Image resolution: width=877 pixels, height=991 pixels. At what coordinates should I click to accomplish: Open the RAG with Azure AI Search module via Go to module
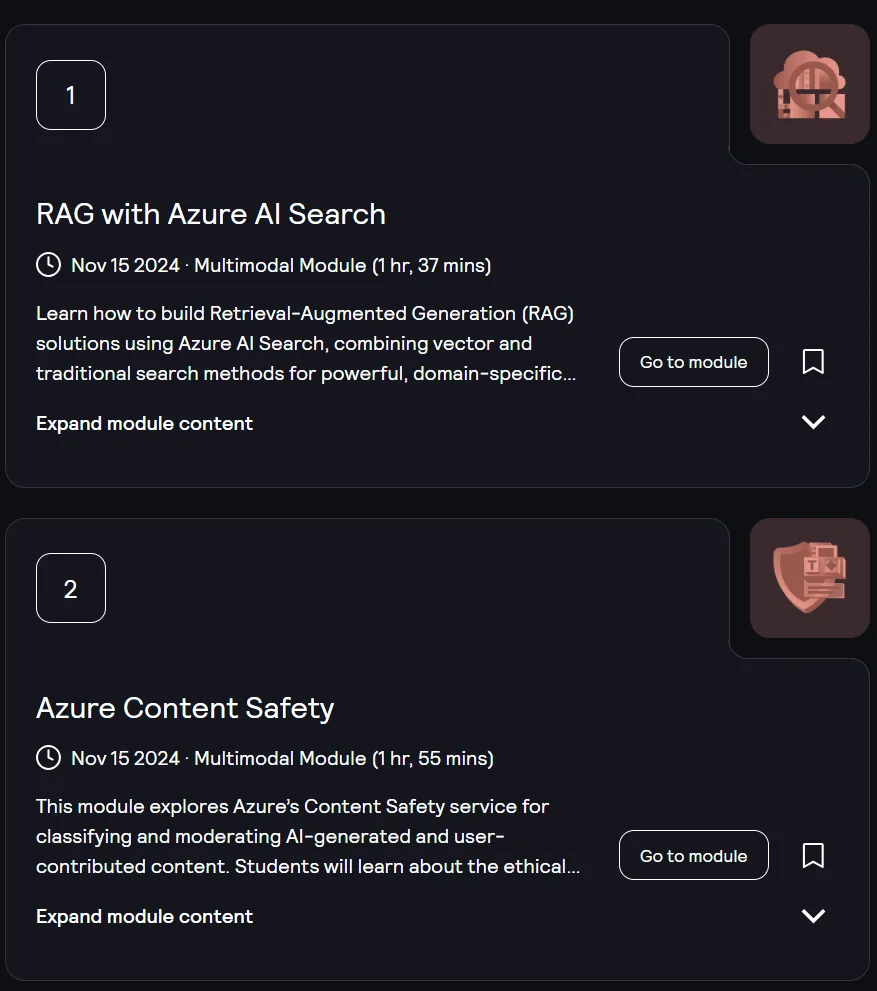[694, 362]
